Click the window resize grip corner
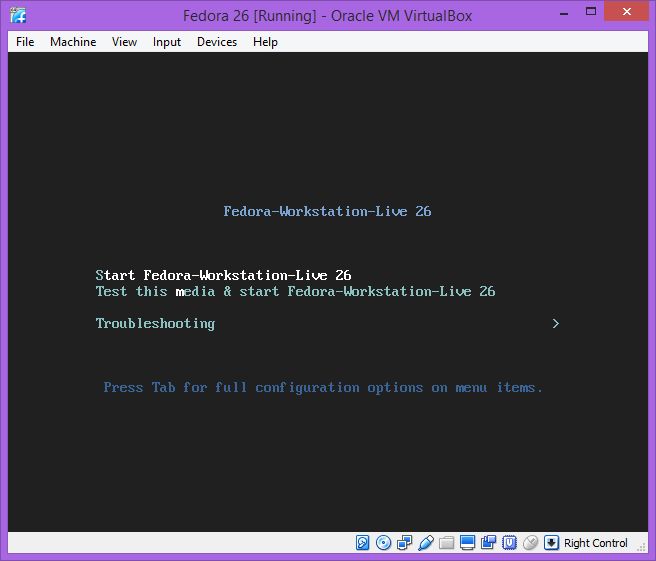This screenshot has width=656, height=561. (641, 546)
